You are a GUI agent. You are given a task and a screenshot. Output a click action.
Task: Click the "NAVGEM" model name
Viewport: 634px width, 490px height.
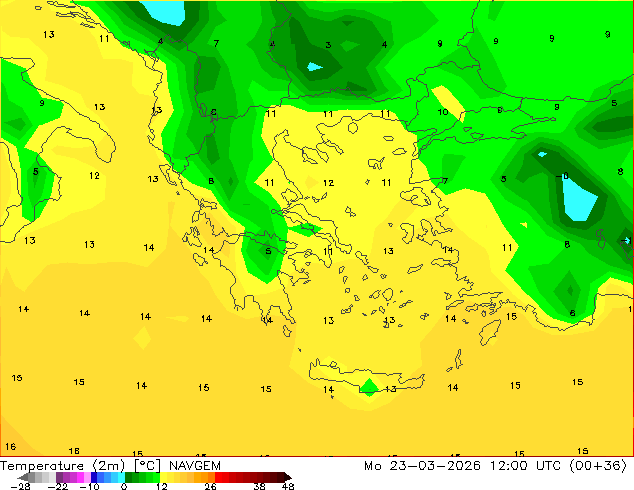[195, 466]
